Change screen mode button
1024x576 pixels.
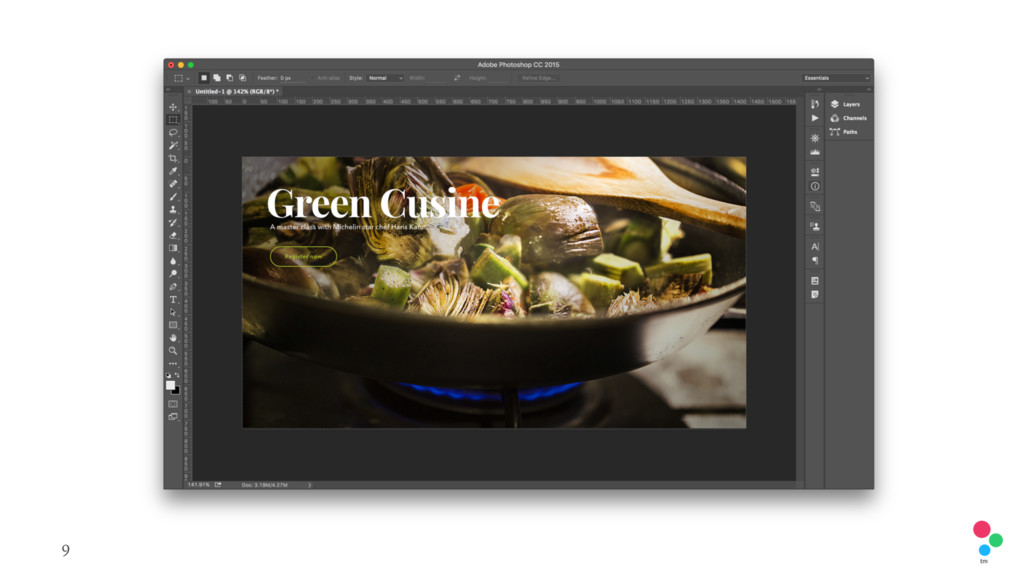(x=173, y=417)
